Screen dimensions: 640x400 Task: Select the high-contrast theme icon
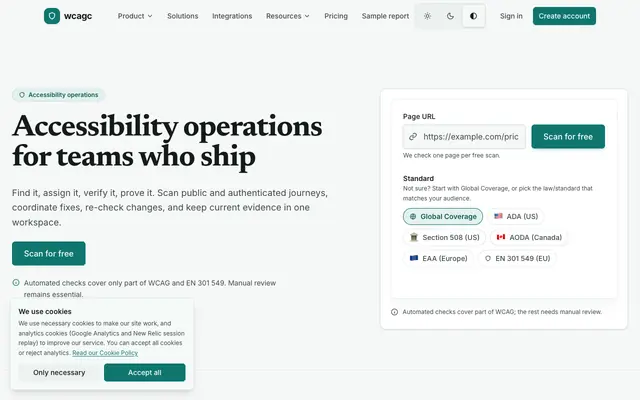pos(473,16)
